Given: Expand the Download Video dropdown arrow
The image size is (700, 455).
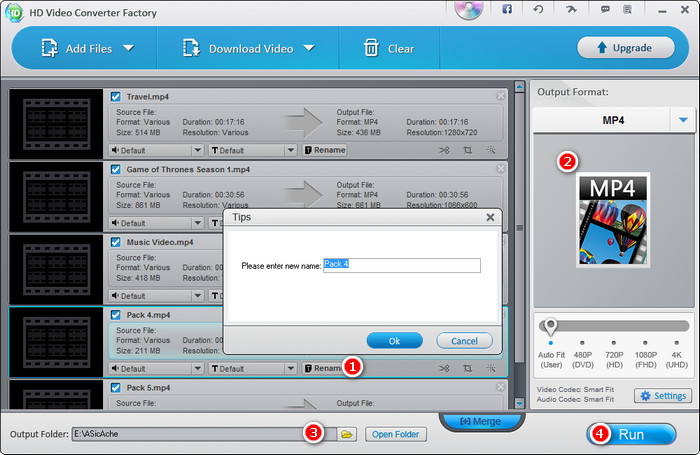Looking at the screenshot, I should (x=309, y=48).
